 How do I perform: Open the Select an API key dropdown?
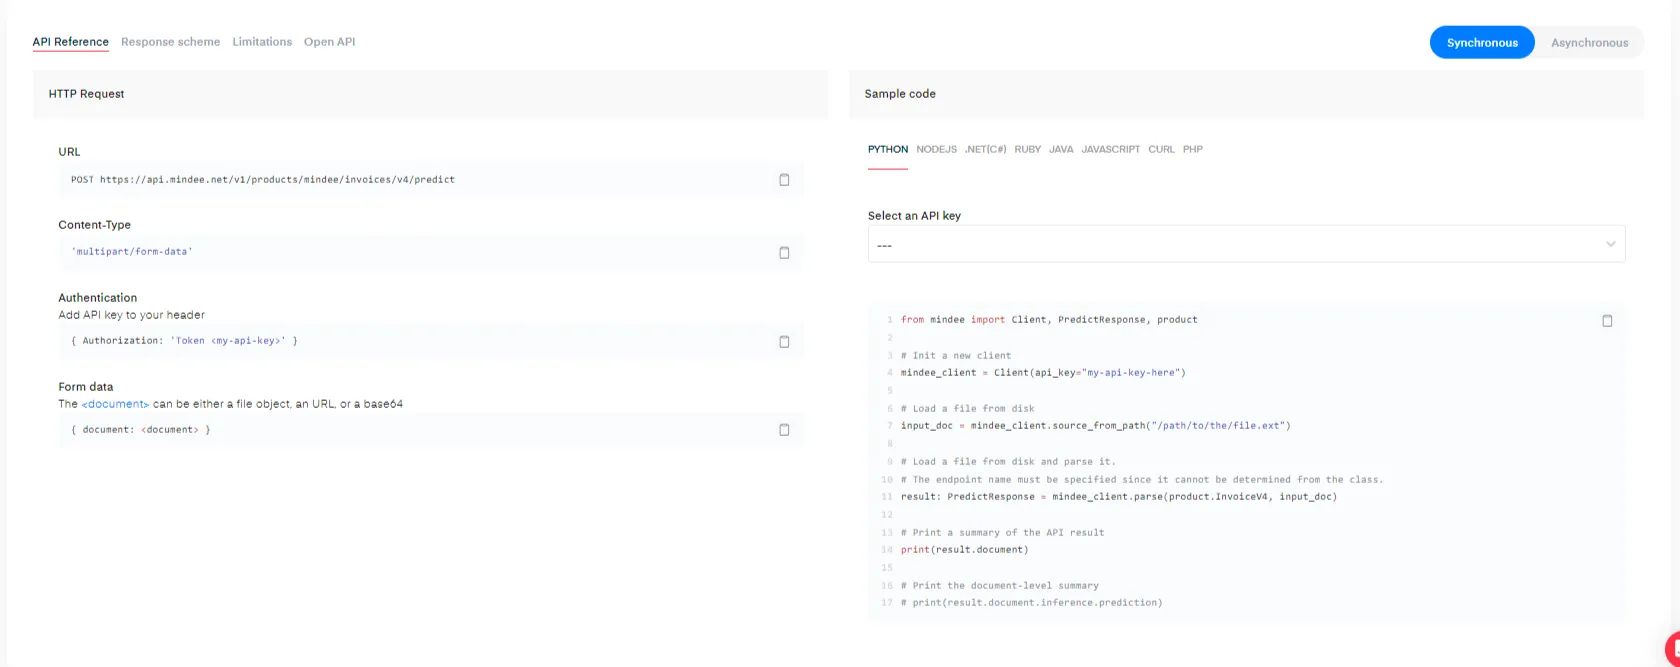pyautogui.click(x=1245, y=245)
